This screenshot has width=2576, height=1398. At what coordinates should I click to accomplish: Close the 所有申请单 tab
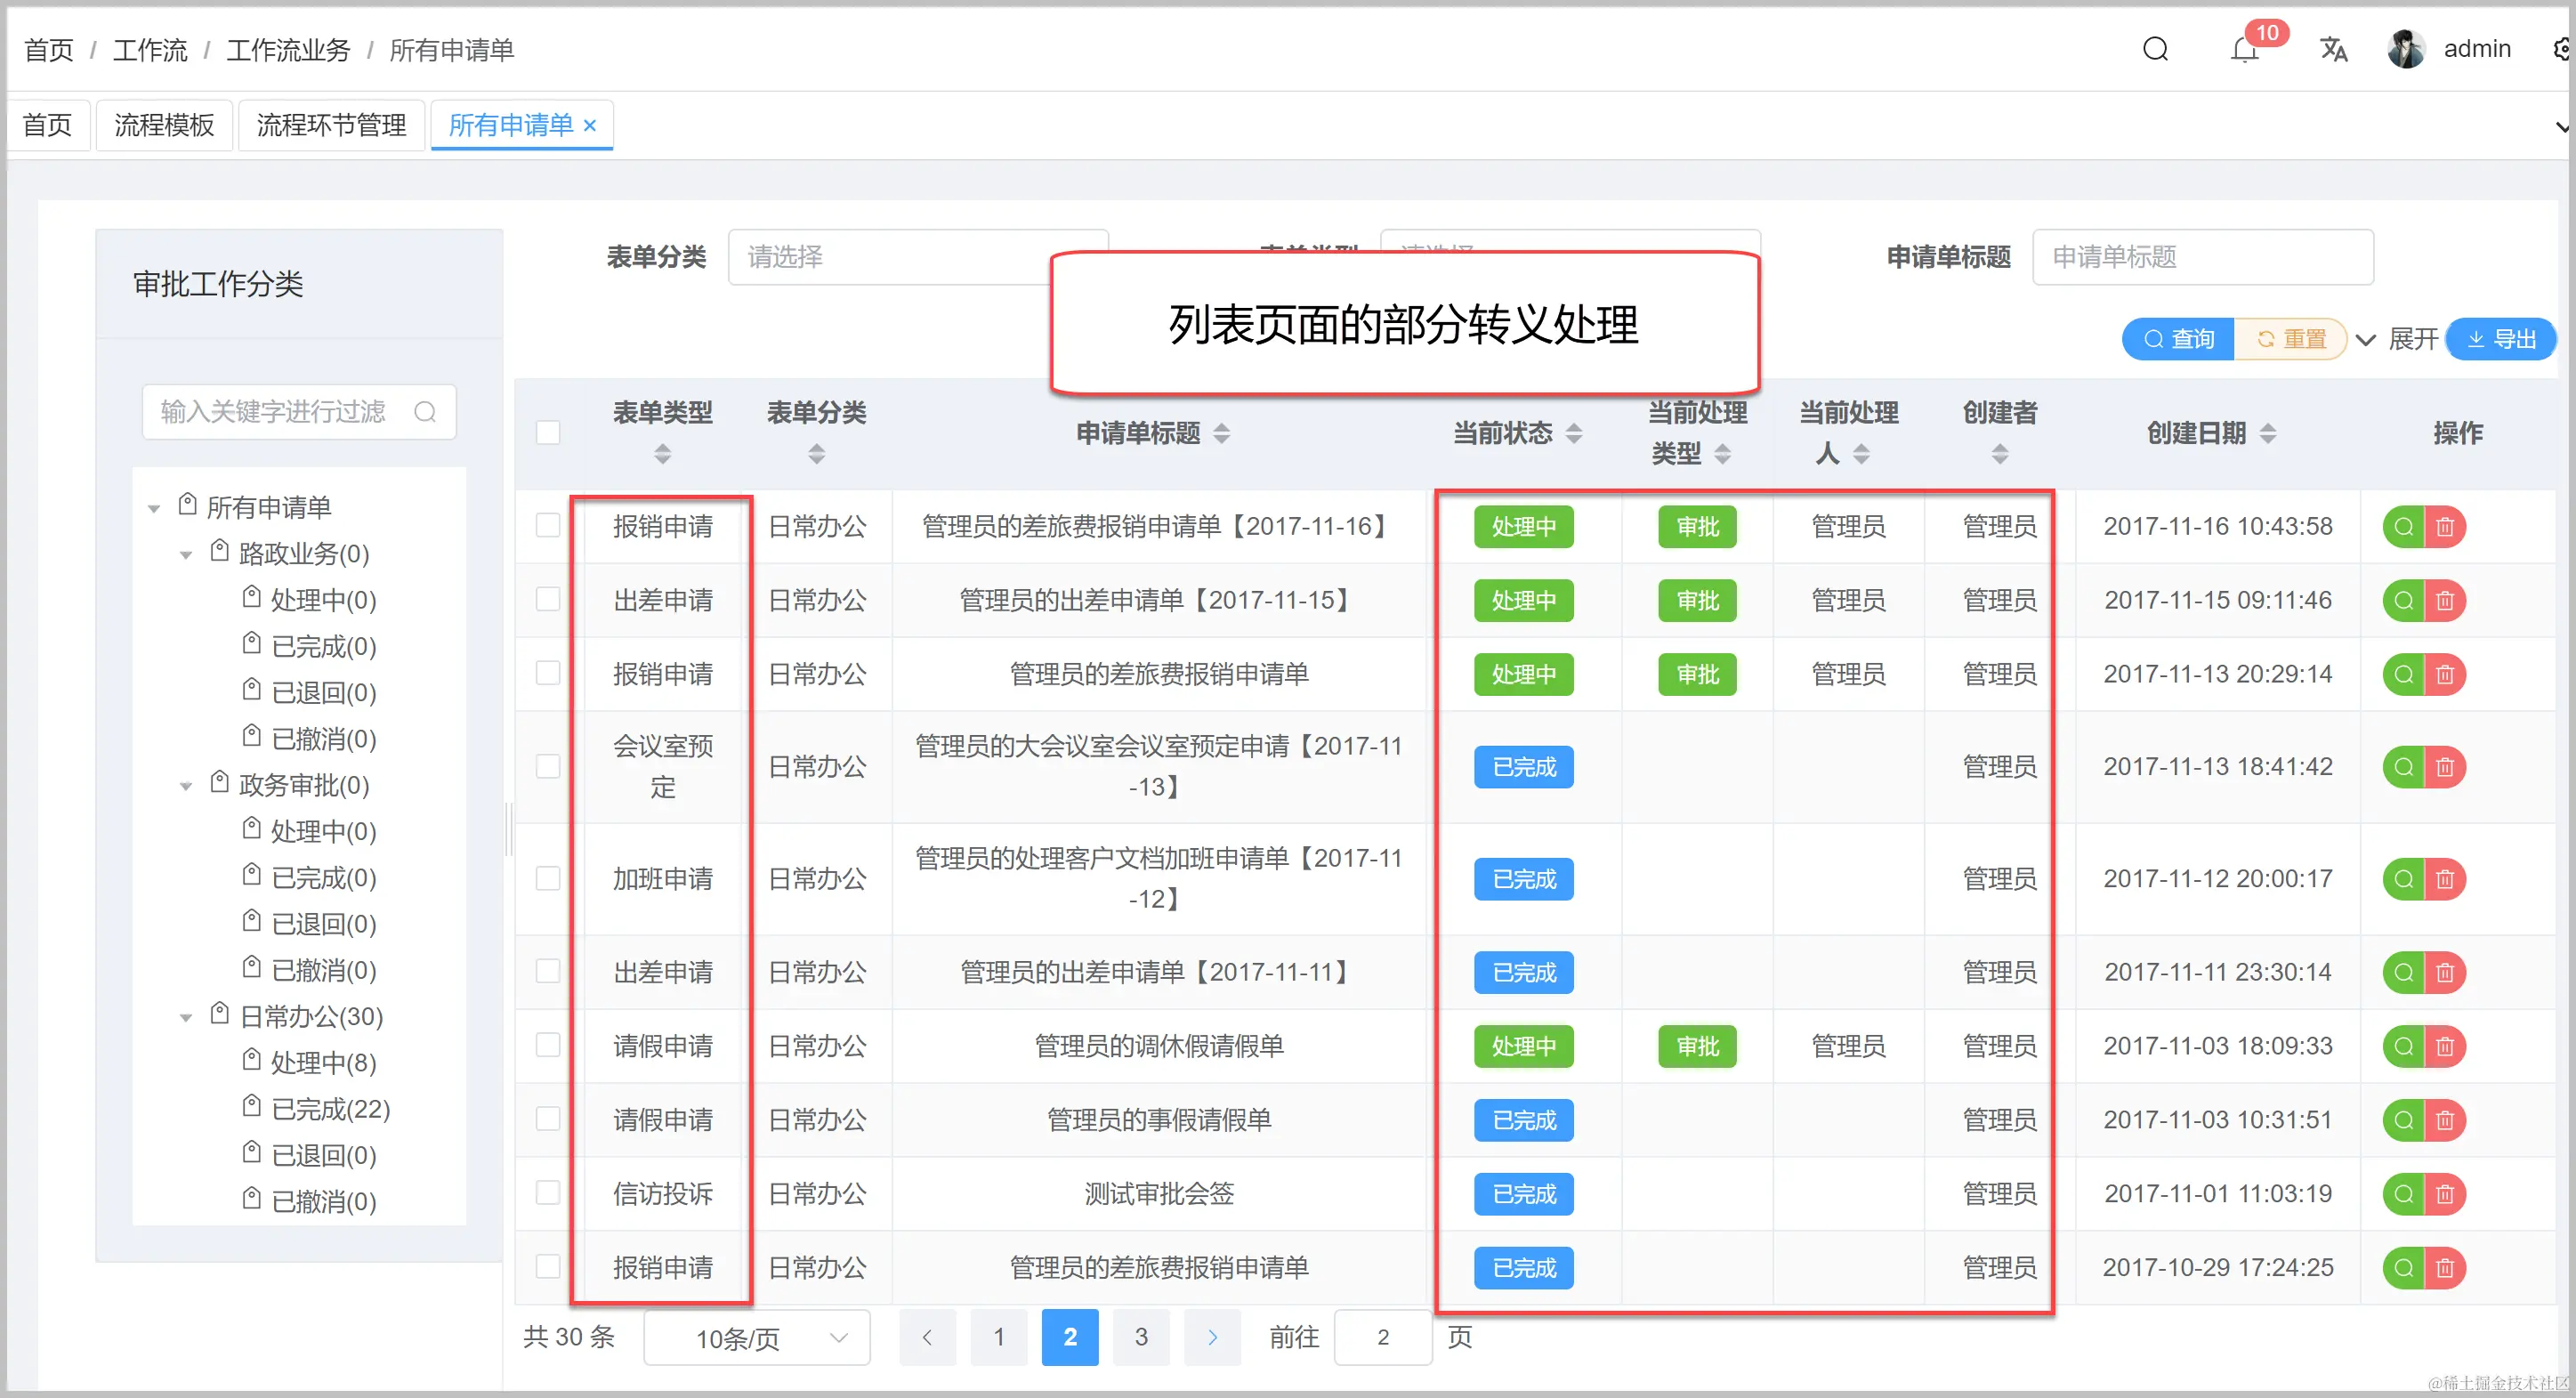[590, 126]
